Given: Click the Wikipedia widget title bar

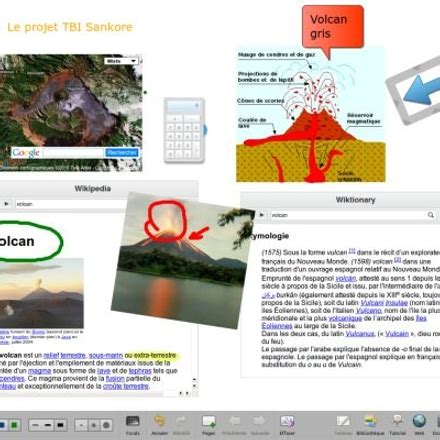Looking at the screenshot, I should [x=99, y=189].
